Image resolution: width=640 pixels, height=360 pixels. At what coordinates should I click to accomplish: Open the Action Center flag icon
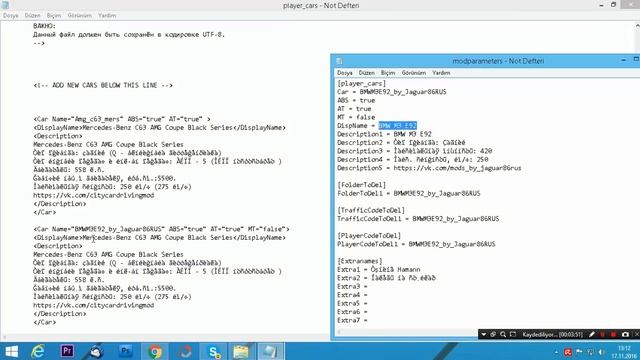579,352
